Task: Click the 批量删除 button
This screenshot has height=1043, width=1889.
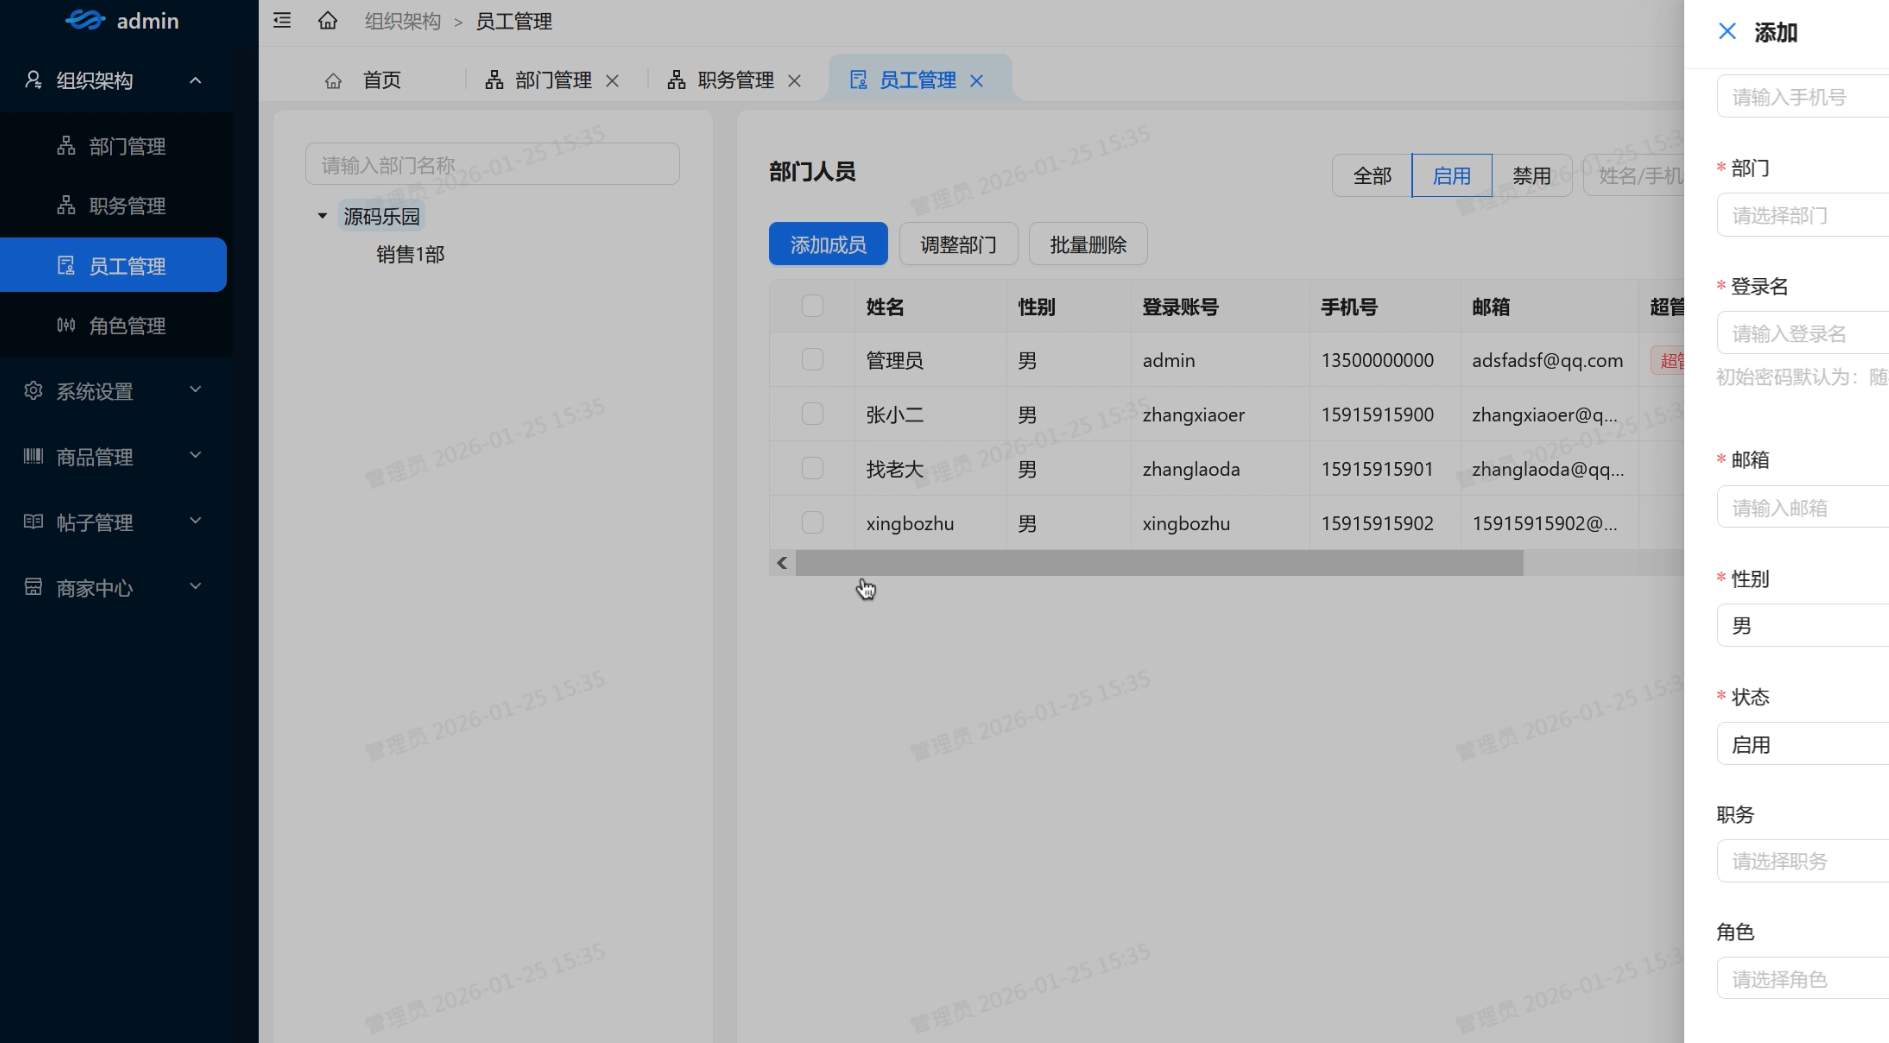Action: point(1087,244)
